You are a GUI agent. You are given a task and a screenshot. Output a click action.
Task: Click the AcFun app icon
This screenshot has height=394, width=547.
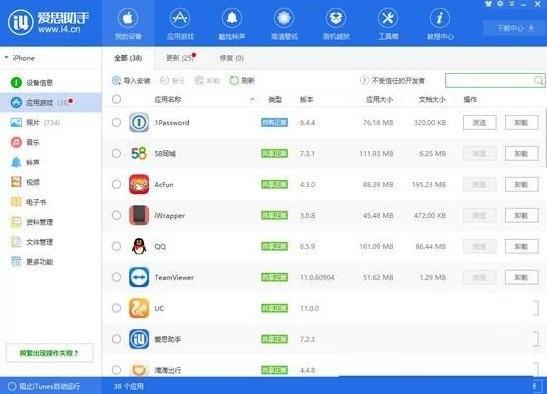[x=139, y=184]
